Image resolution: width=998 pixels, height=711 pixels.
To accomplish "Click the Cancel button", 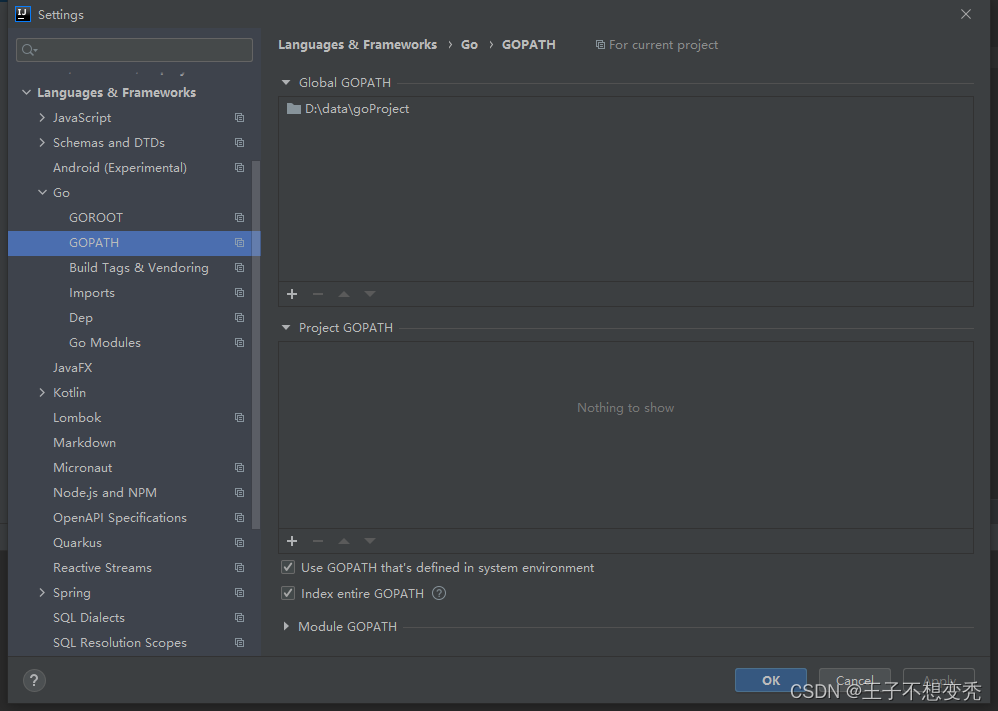I will click(x=854, y=680).
